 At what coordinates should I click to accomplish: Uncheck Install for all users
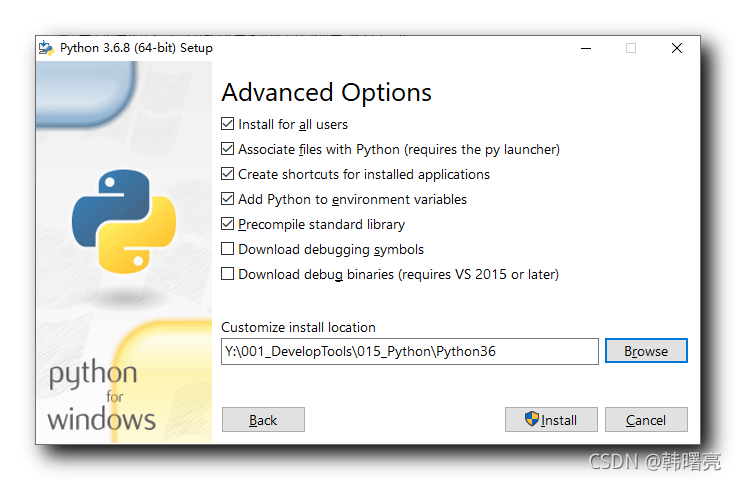[228, 124]
